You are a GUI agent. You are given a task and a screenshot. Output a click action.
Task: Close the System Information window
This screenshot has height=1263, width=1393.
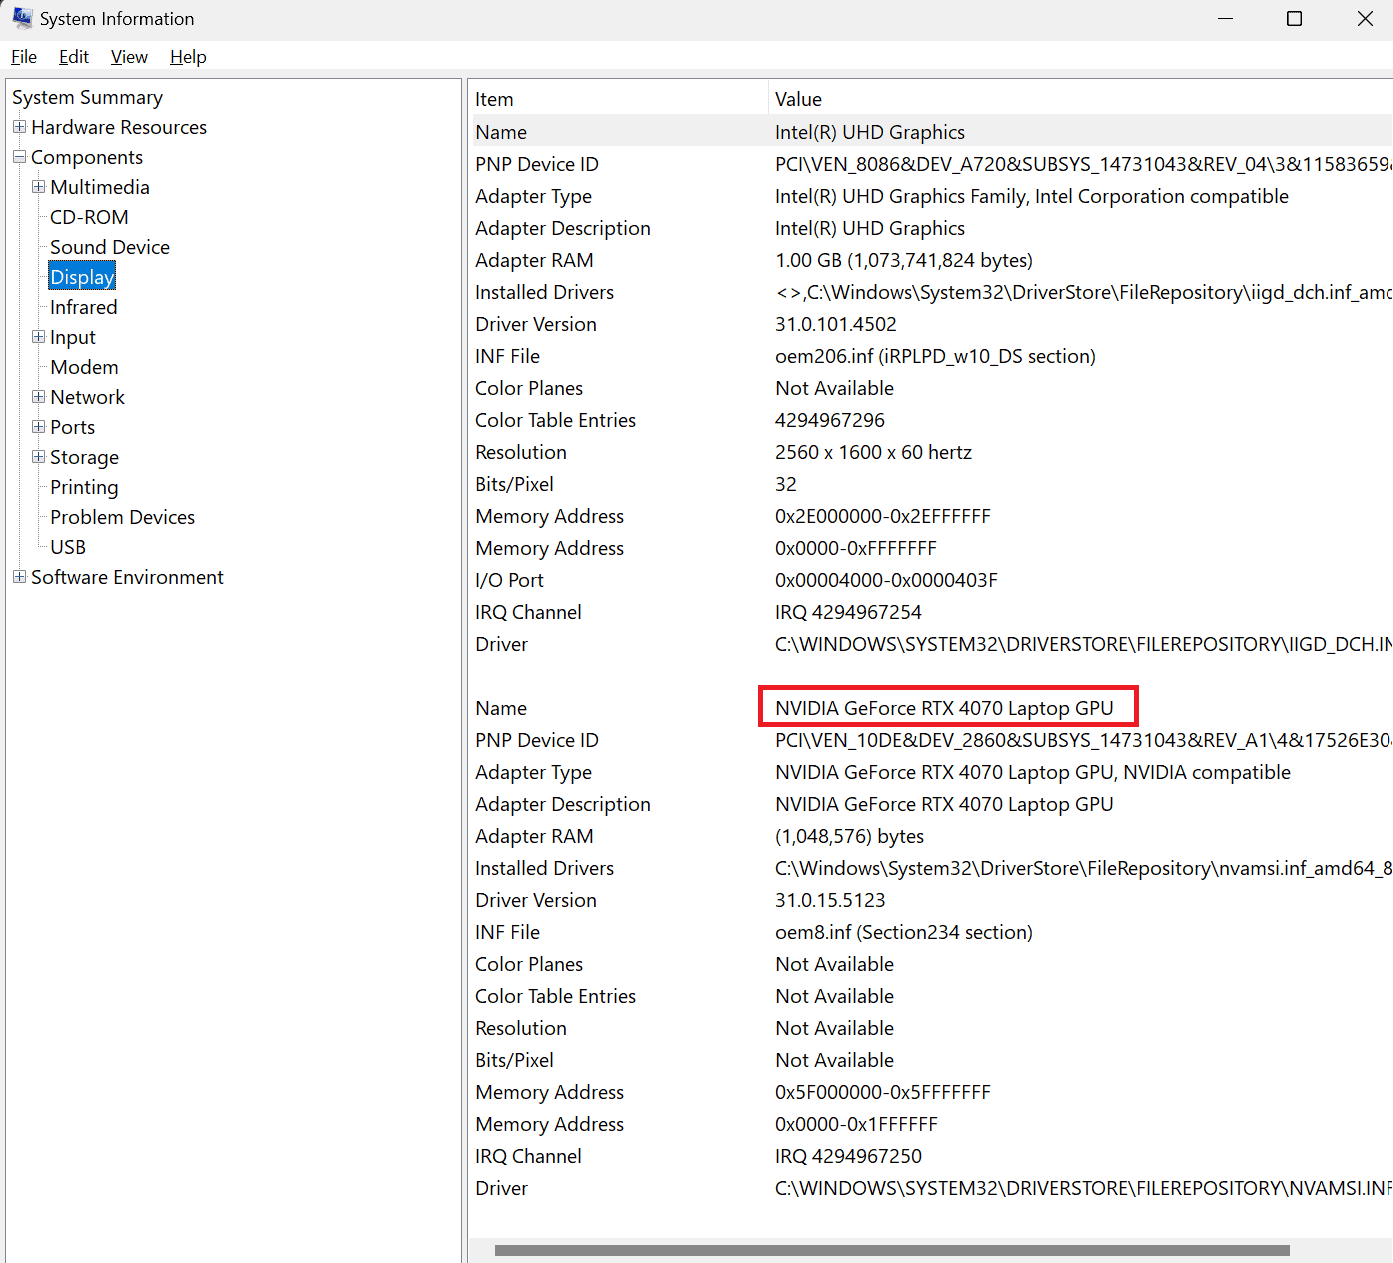tap(1364, 19)
